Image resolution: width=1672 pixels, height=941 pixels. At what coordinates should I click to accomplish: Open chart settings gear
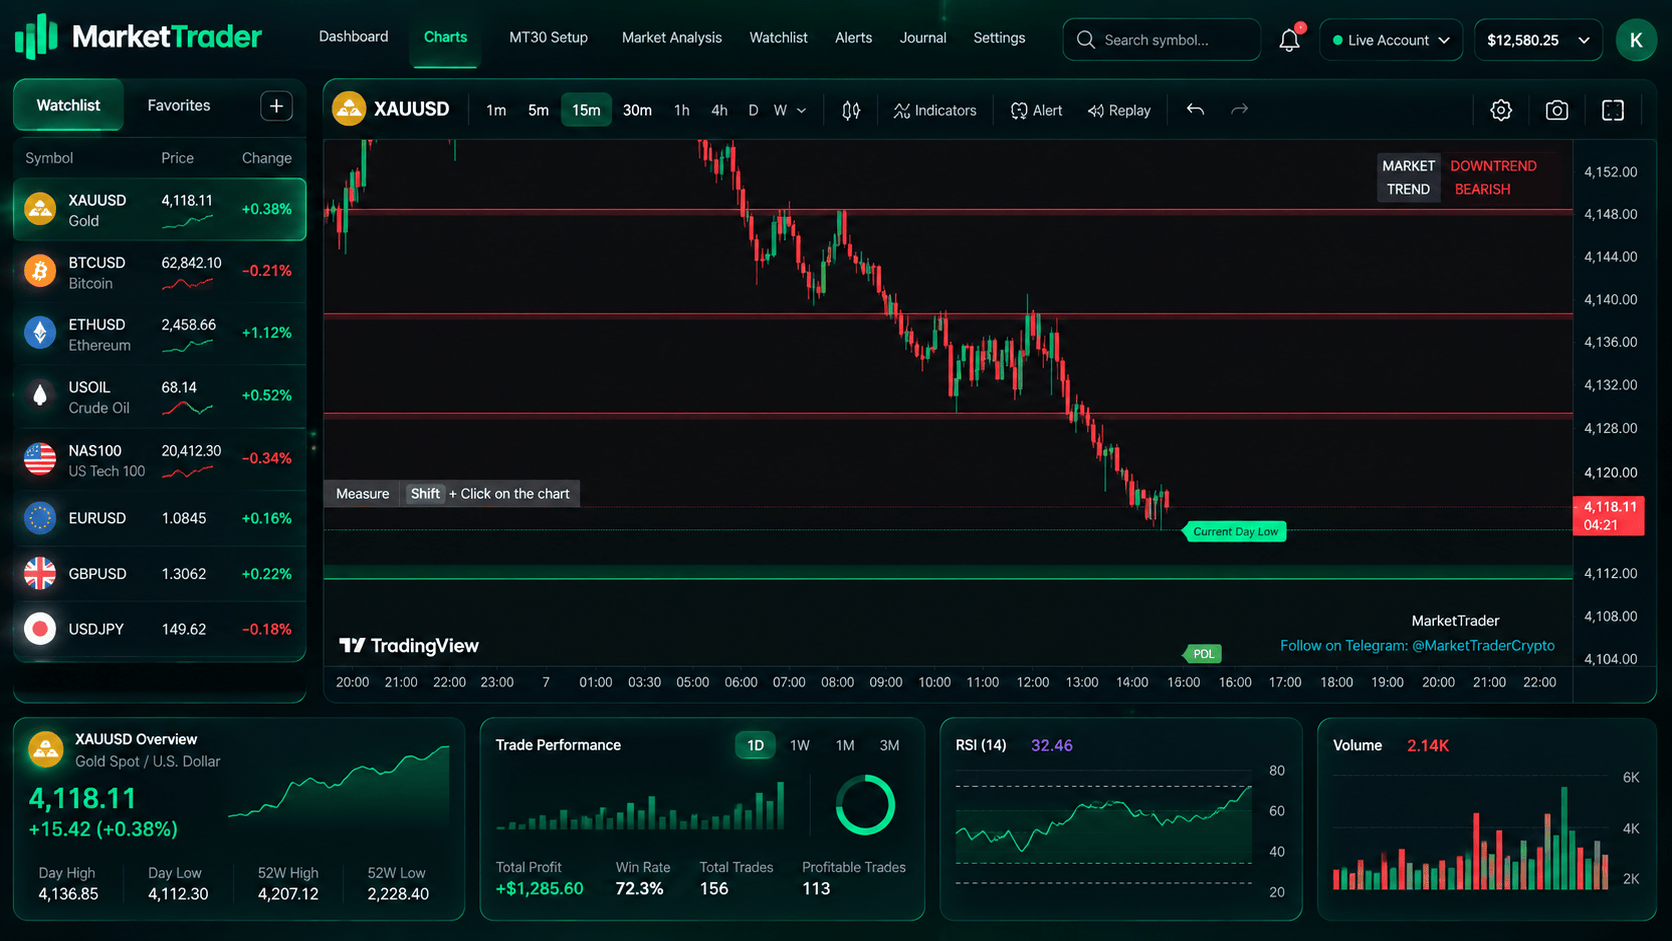[1501, 110]
